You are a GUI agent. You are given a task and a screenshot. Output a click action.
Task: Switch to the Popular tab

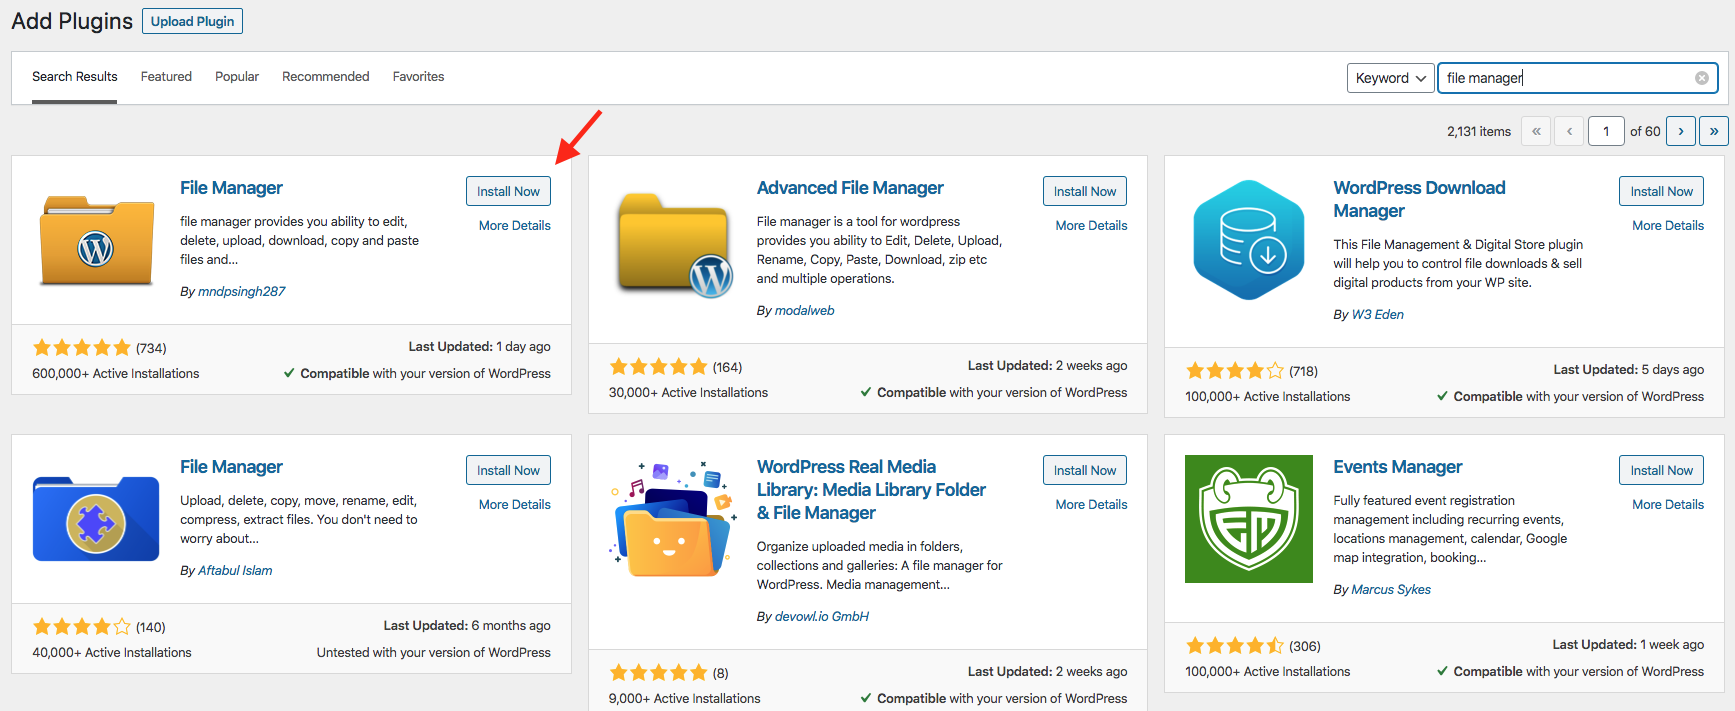point(237,77)
